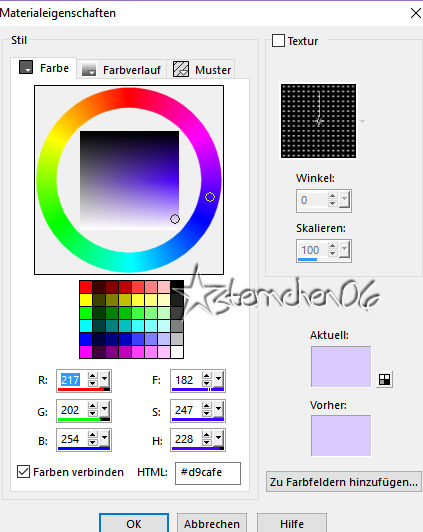
Task: Click Zu Farbfeldern hinzufügen button
Action: click(x=344, y=482)
